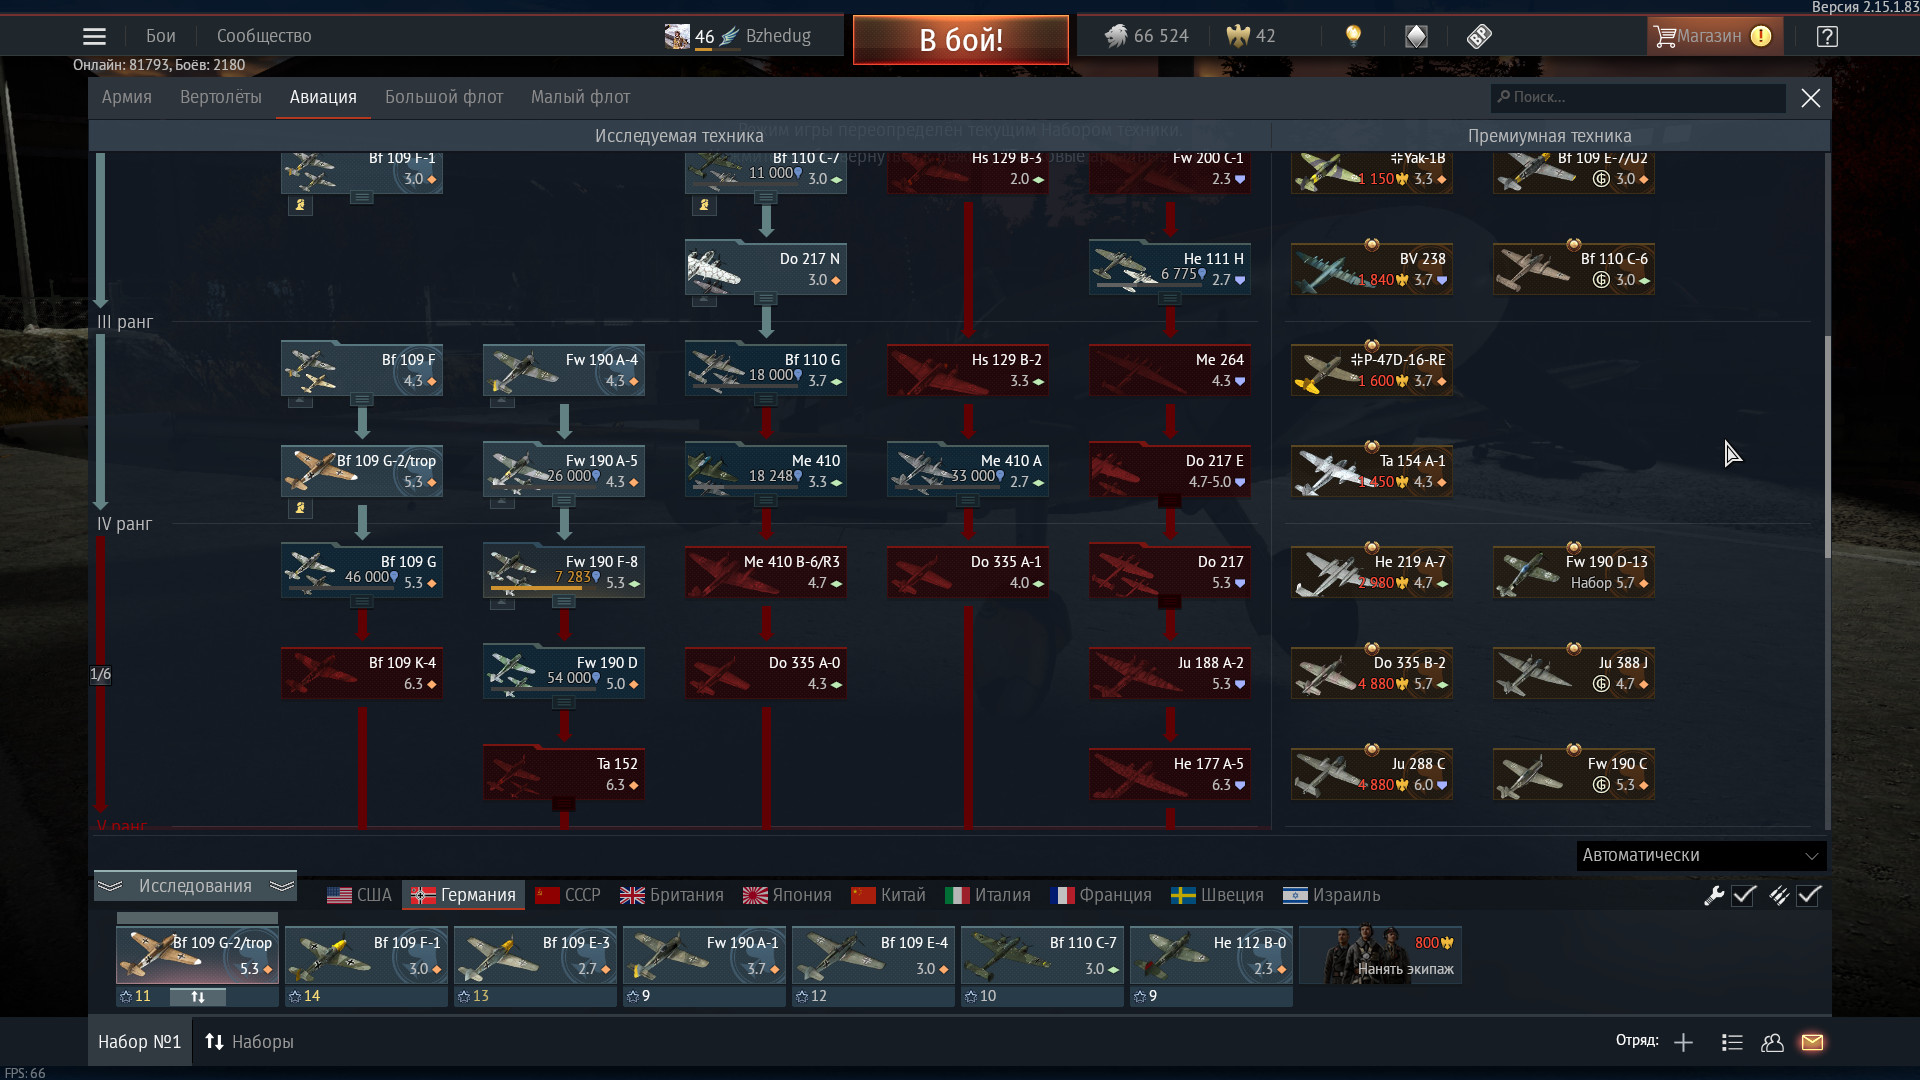Click the tech tree vertical scrollbar
1920x1080 pixels.
[x=1827, y=446]
